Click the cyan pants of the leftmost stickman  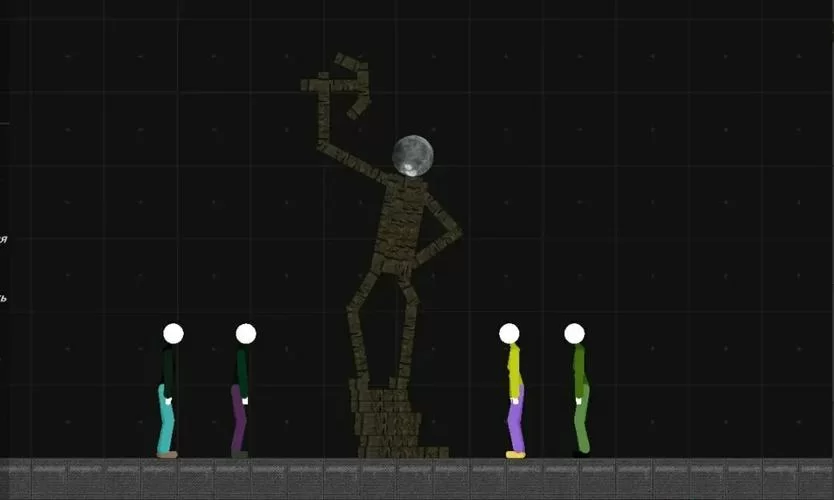click(x=166, y=420)
